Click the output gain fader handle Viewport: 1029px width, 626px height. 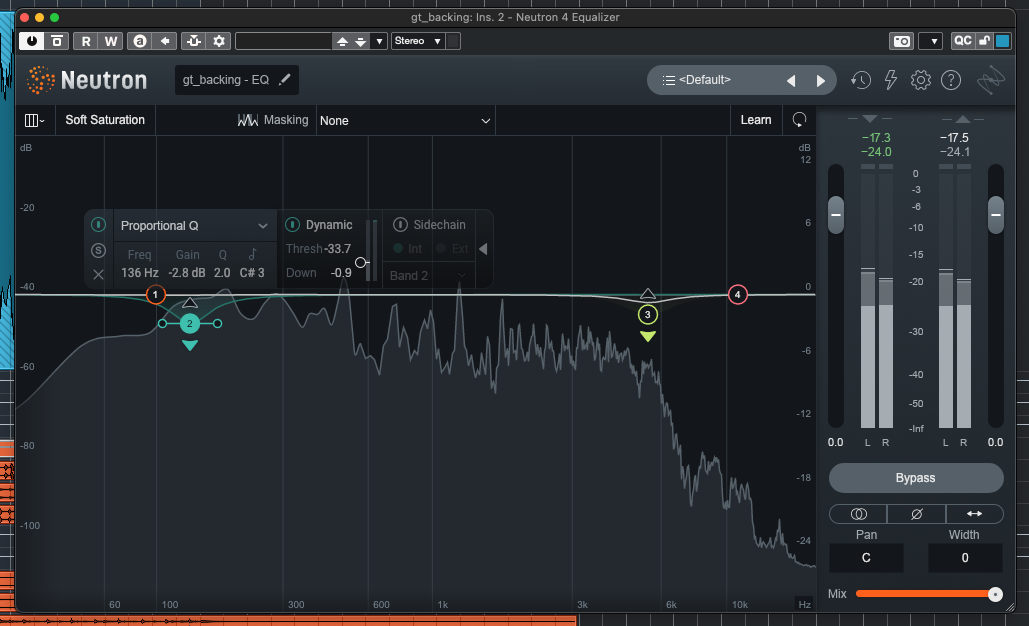[996, 215]
